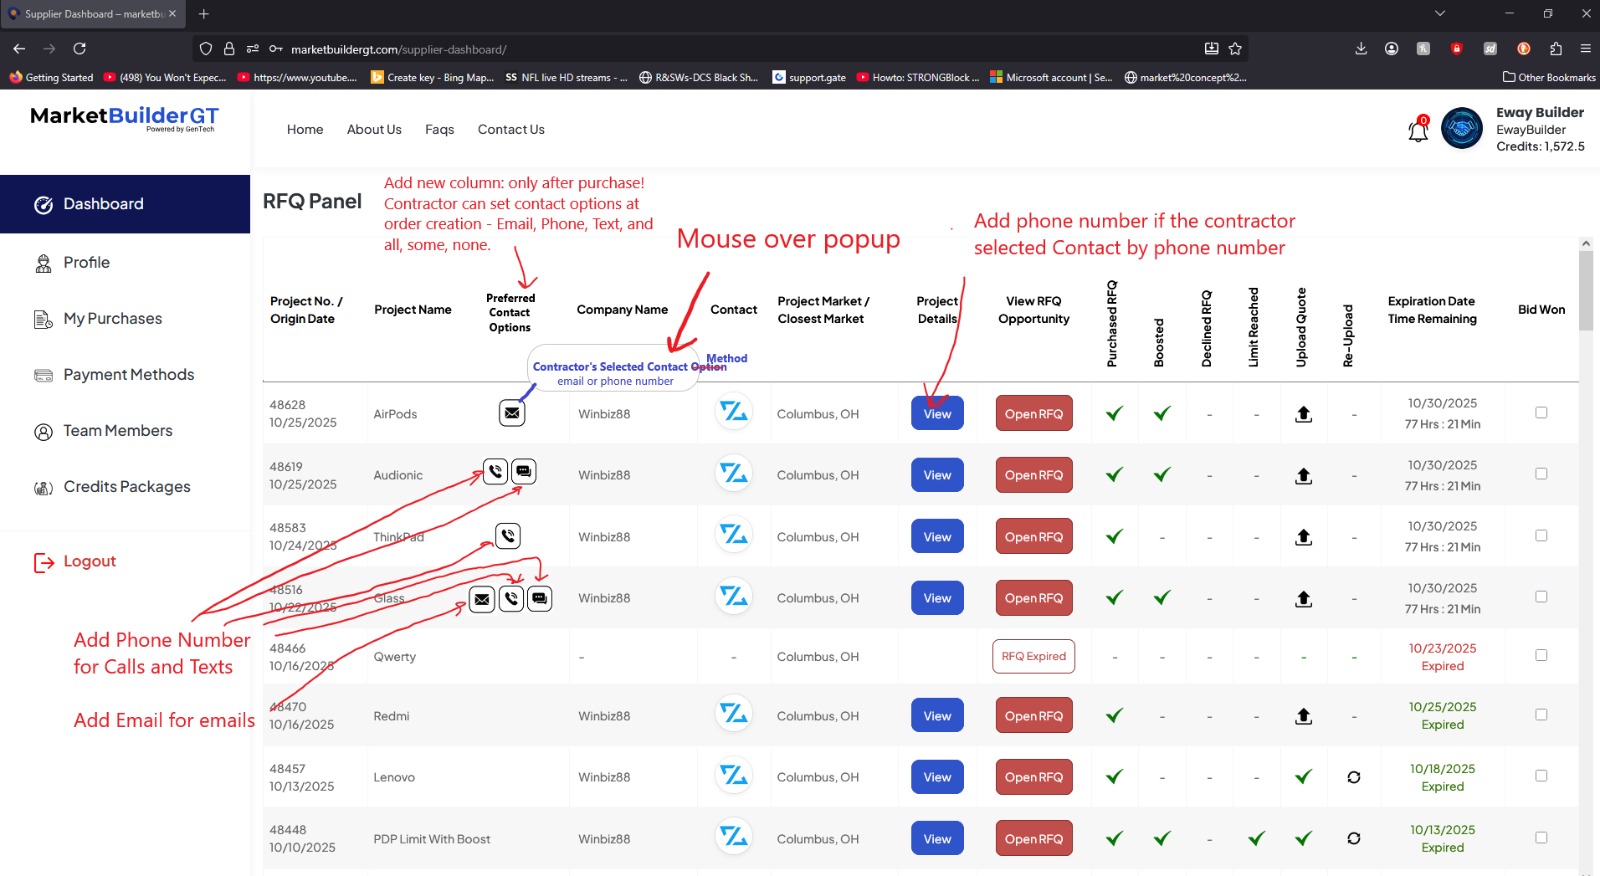This screenshot has width=1600, height=876.
Task: Open Other Bookmarks folder
Action: click(x=1549, y=77)
